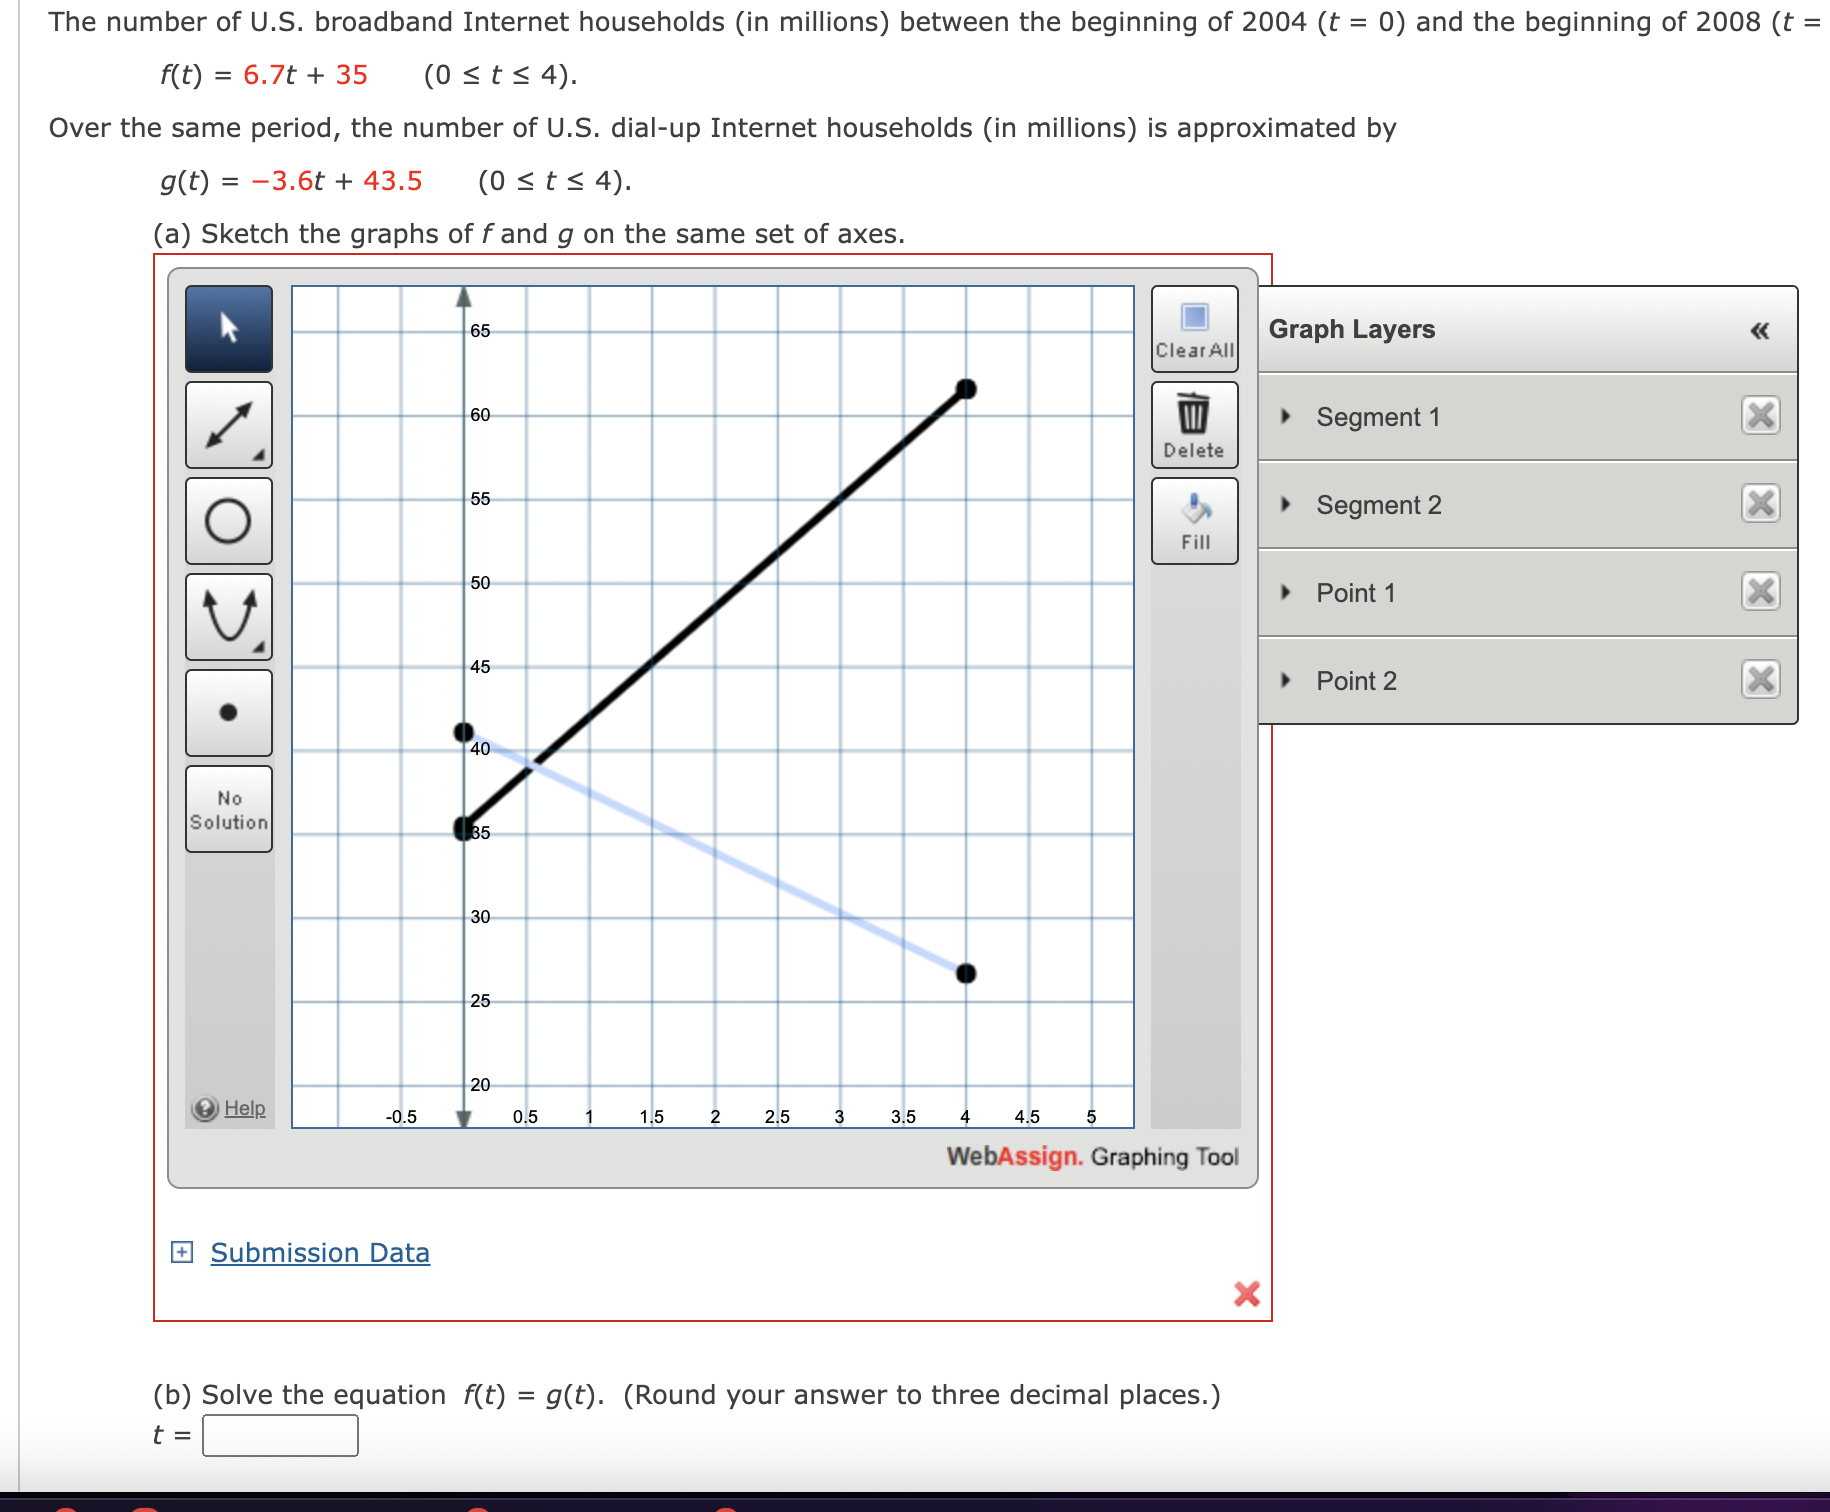Select the y-axis point at 35
The height and width of the screenshot is (1512, 1830).
point(464,828)
